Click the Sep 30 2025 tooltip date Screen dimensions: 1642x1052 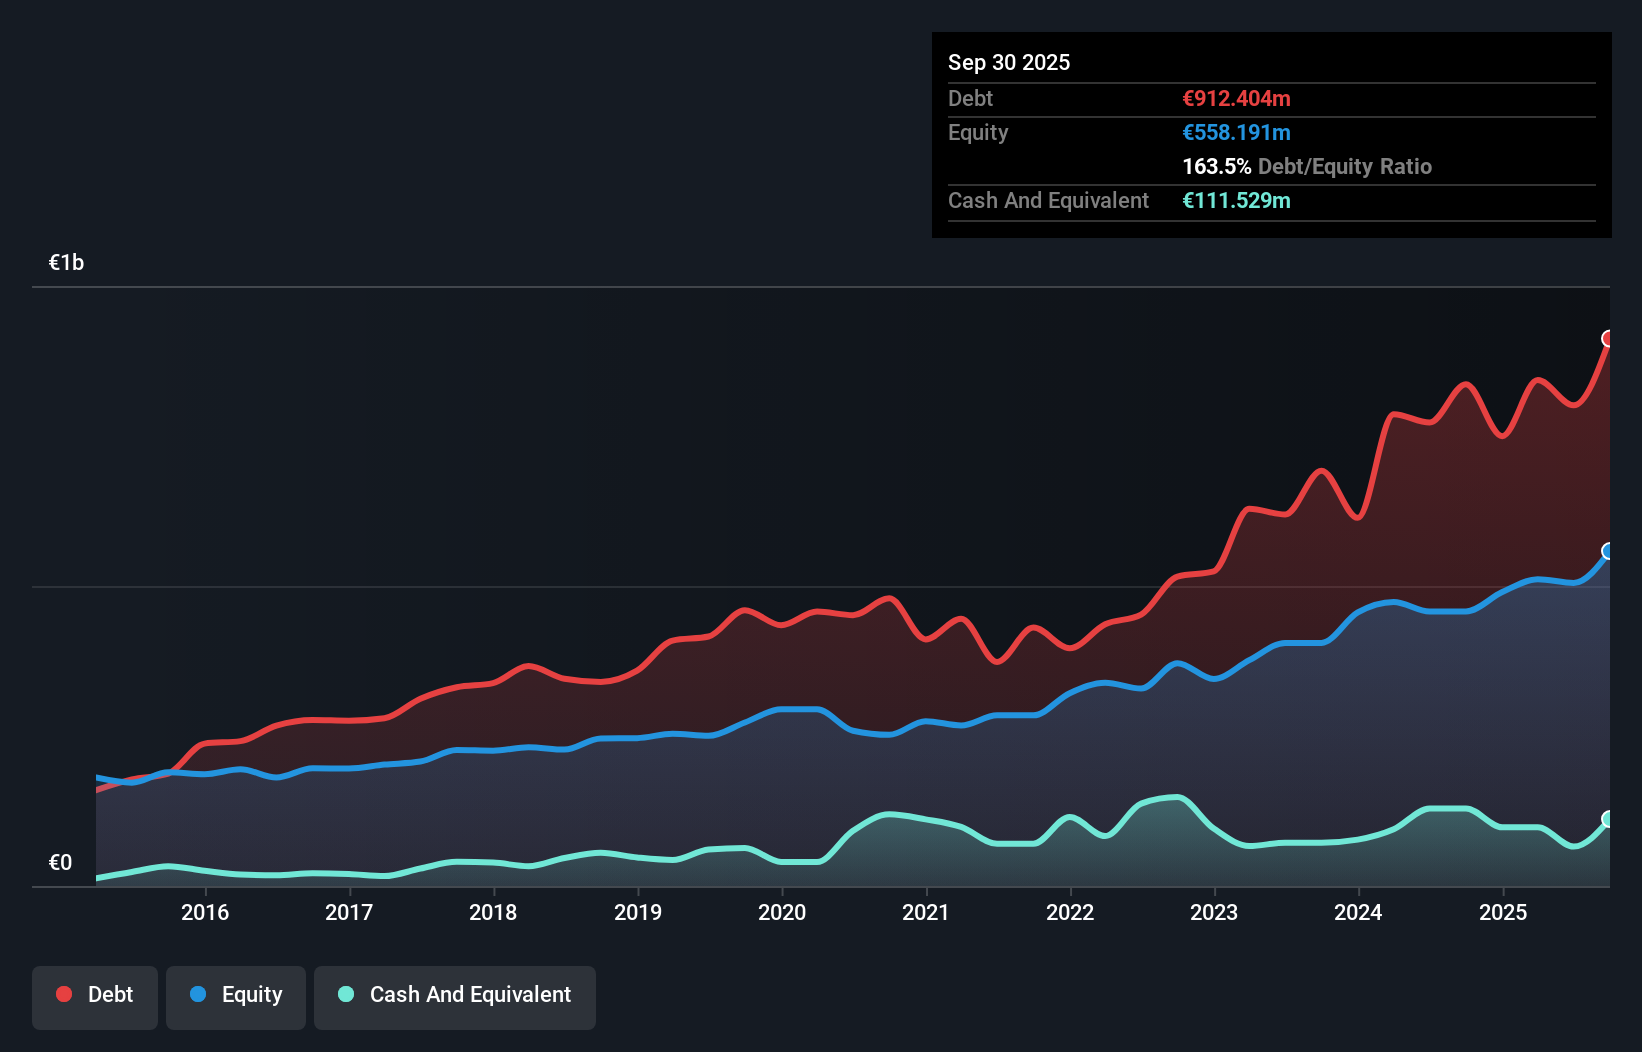(1009, 62)
